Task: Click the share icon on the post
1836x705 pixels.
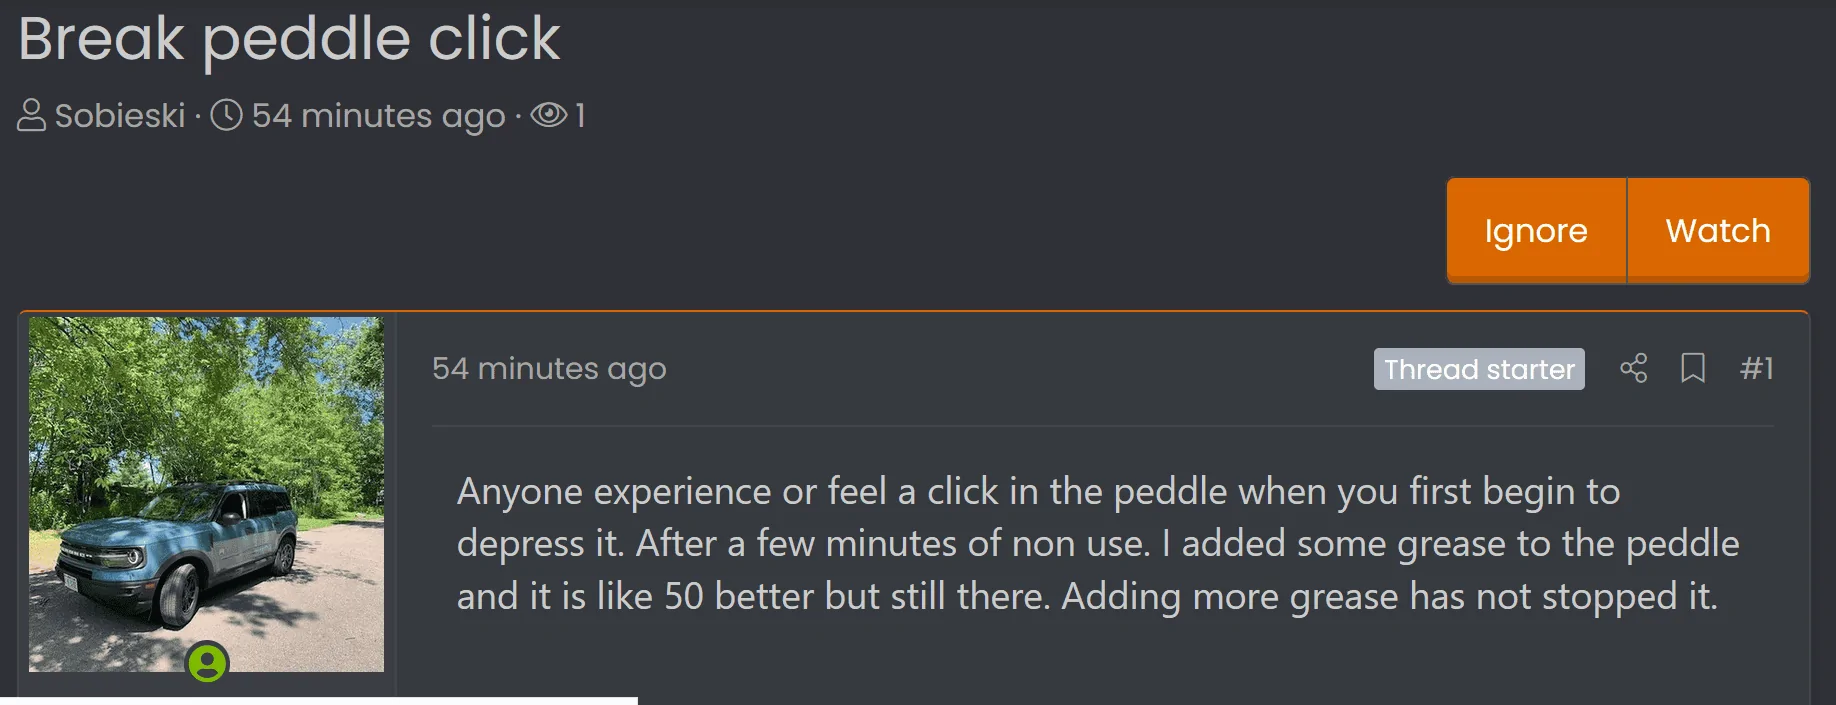Action: [x=1633, y=369]
